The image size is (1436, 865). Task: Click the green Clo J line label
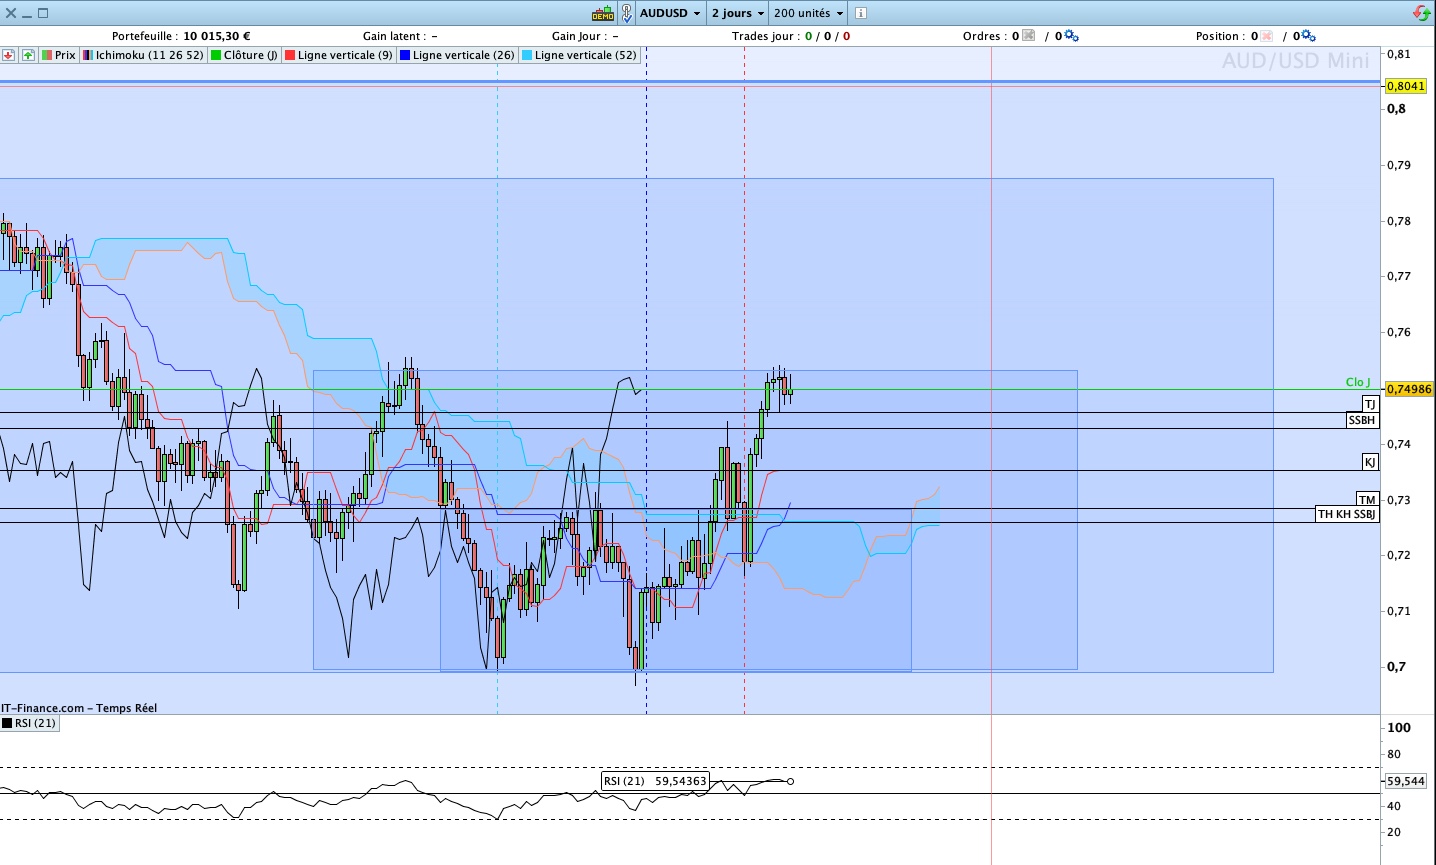click(x=1358, y=382)
